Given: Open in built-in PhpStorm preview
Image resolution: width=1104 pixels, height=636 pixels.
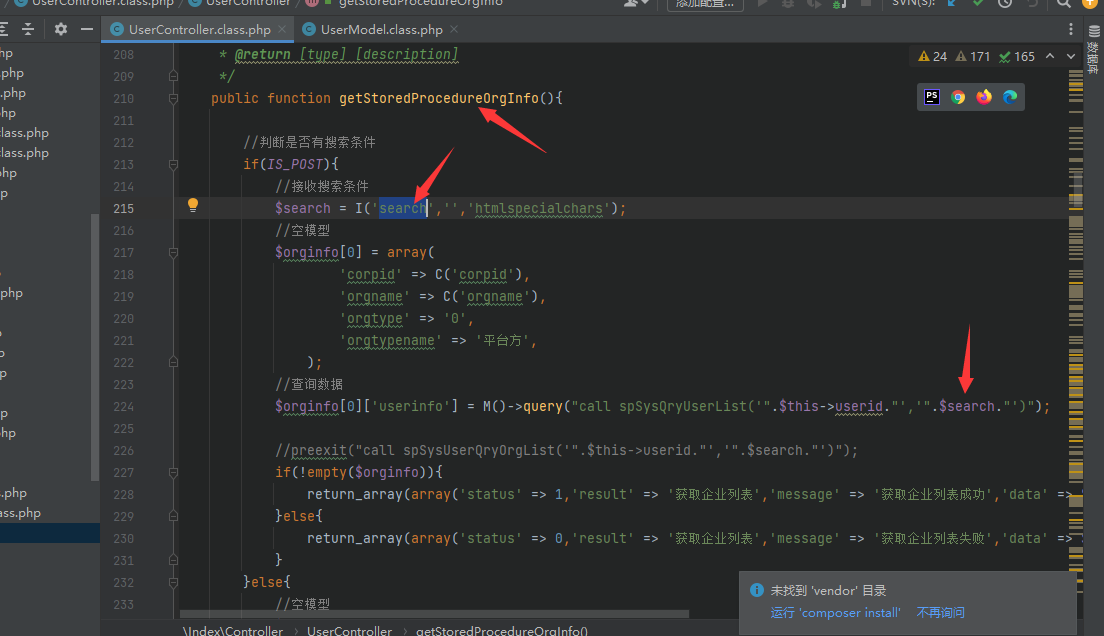Looking at the screenshot, I should [x=932, y=96].
